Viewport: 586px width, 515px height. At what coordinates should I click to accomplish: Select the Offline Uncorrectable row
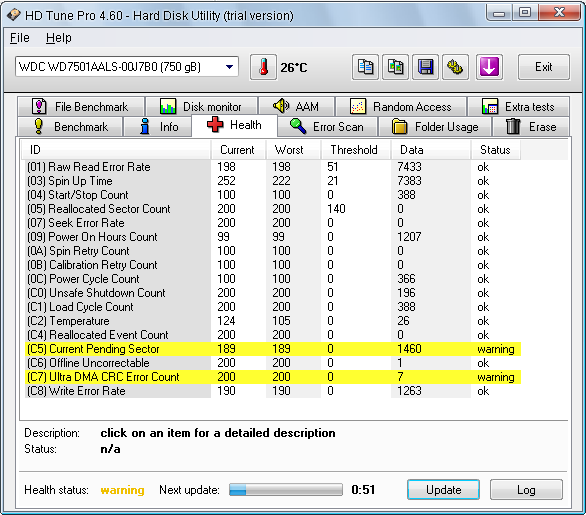(x=273, y=363)
